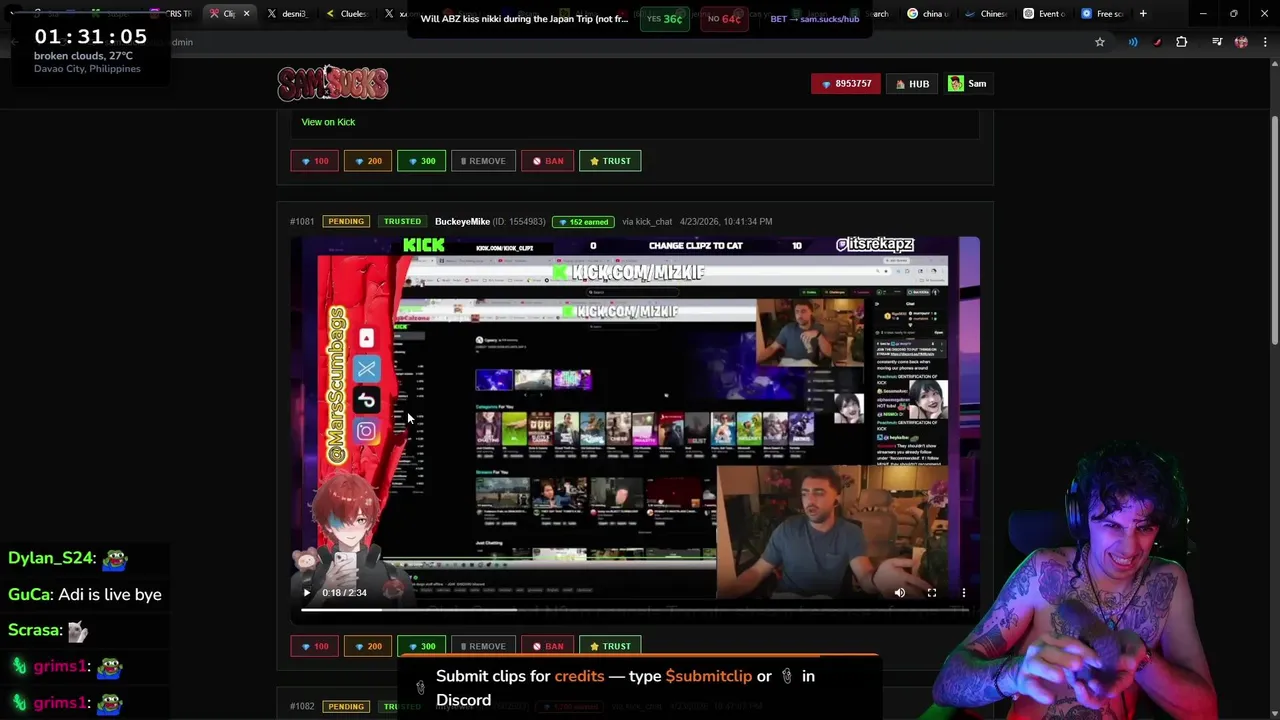Award 300 credits beneath the #1081 video
Viewport: 1280px width, 720px height.
(x=421, y=646)
